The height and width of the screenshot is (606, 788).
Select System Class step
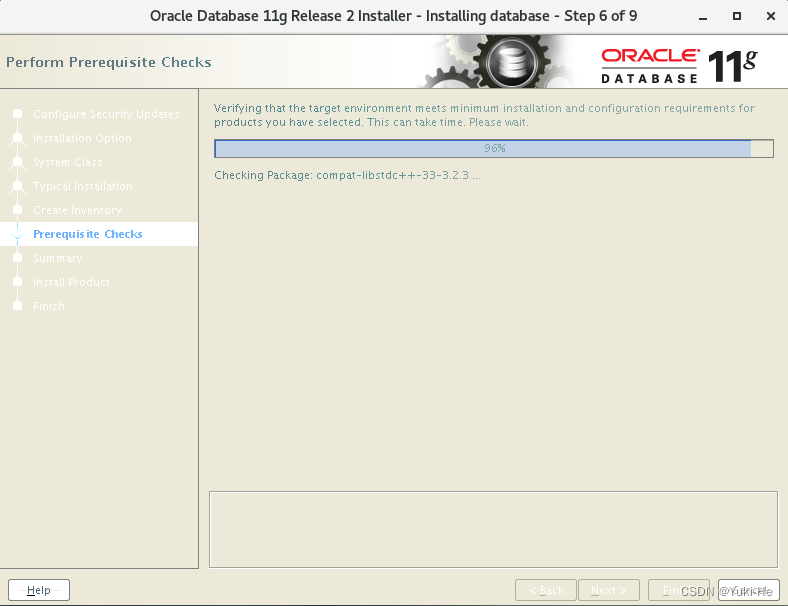click(68, 162)
